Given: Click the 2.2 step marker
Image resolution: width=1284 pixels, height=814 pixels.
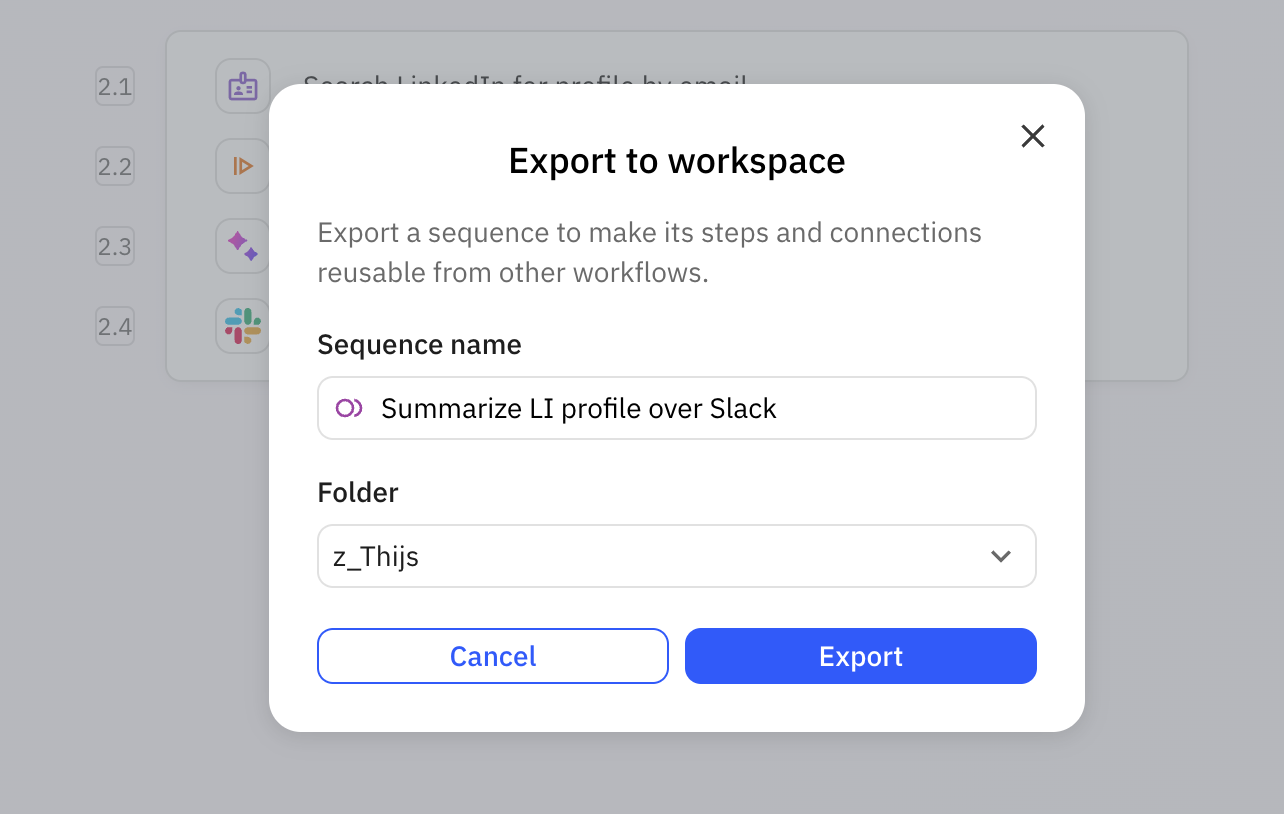Looking at the screenshot, I should click(x=114, y=166).
